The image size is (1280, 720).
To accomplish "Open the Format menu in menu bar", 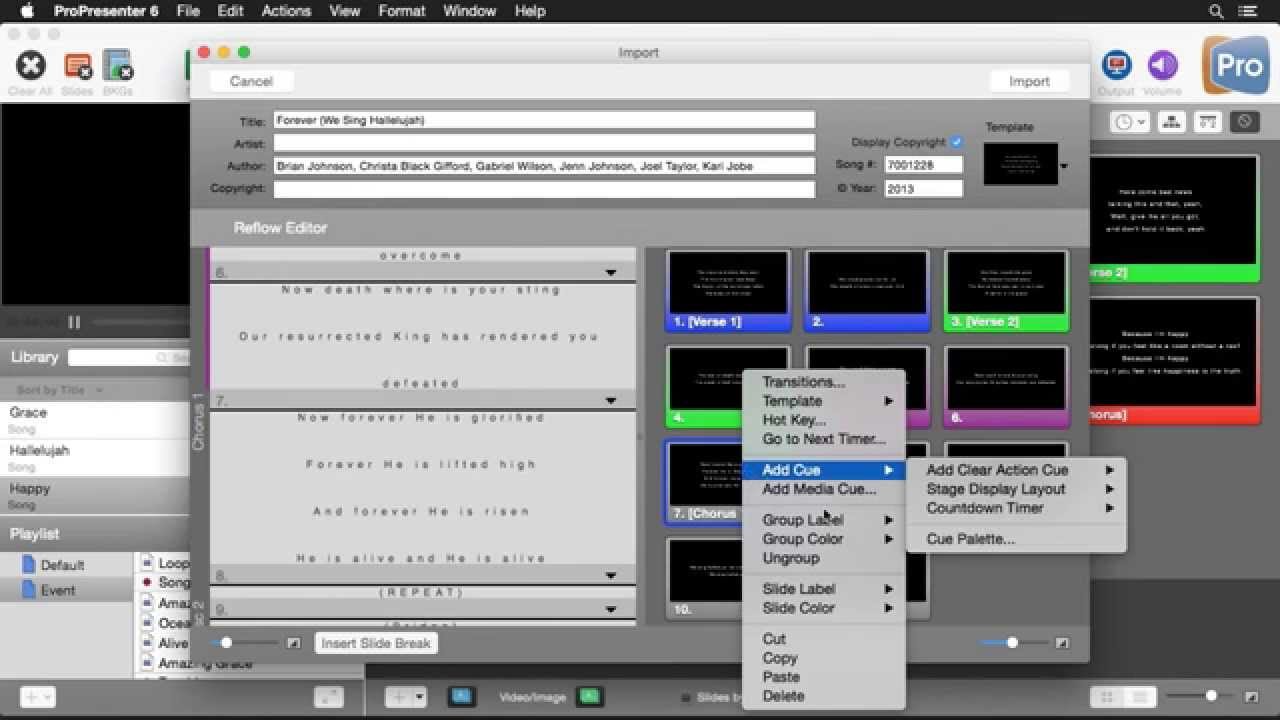I will [x=401, y=11].
